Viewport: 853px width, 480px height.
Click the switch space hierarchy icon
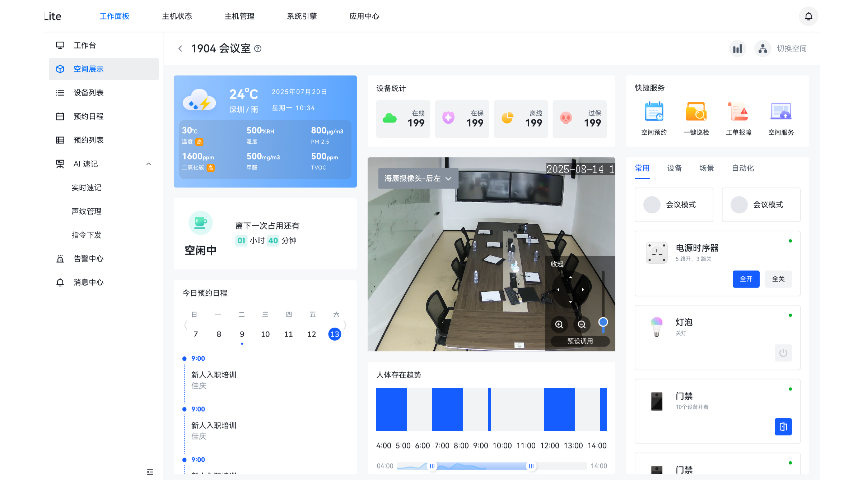click(x=763, y=49)
